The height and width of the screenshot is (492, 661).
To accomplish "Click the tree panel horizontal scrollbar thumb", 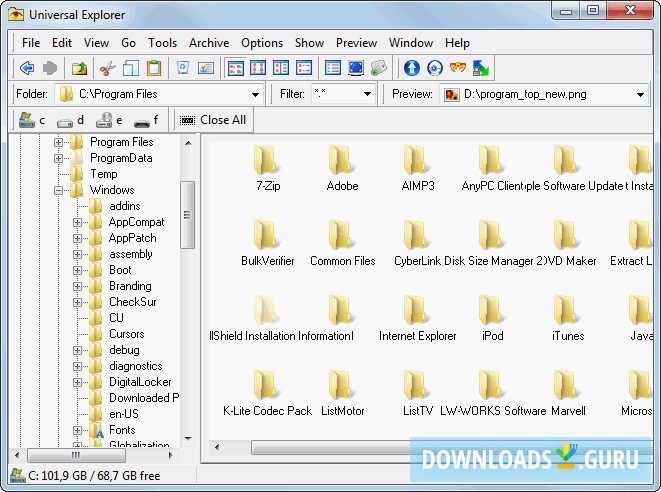I will (x=76, y=455).
